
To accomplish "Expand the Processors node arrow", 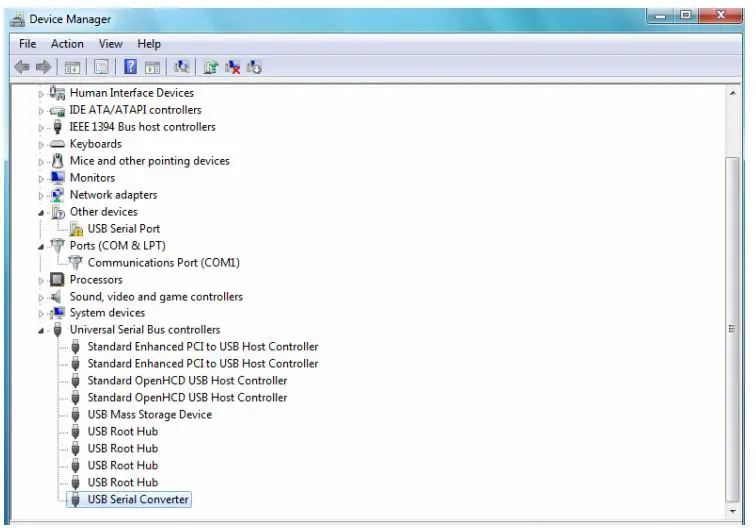I will click(40, 281).
